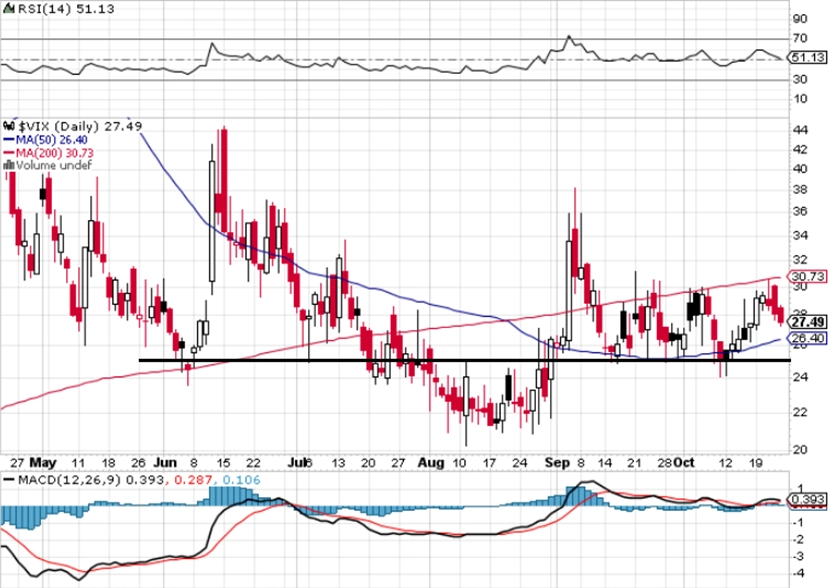The image size is (828, 588).
Task: Click the 26 date label before Jun
Action: click(138, 463)
